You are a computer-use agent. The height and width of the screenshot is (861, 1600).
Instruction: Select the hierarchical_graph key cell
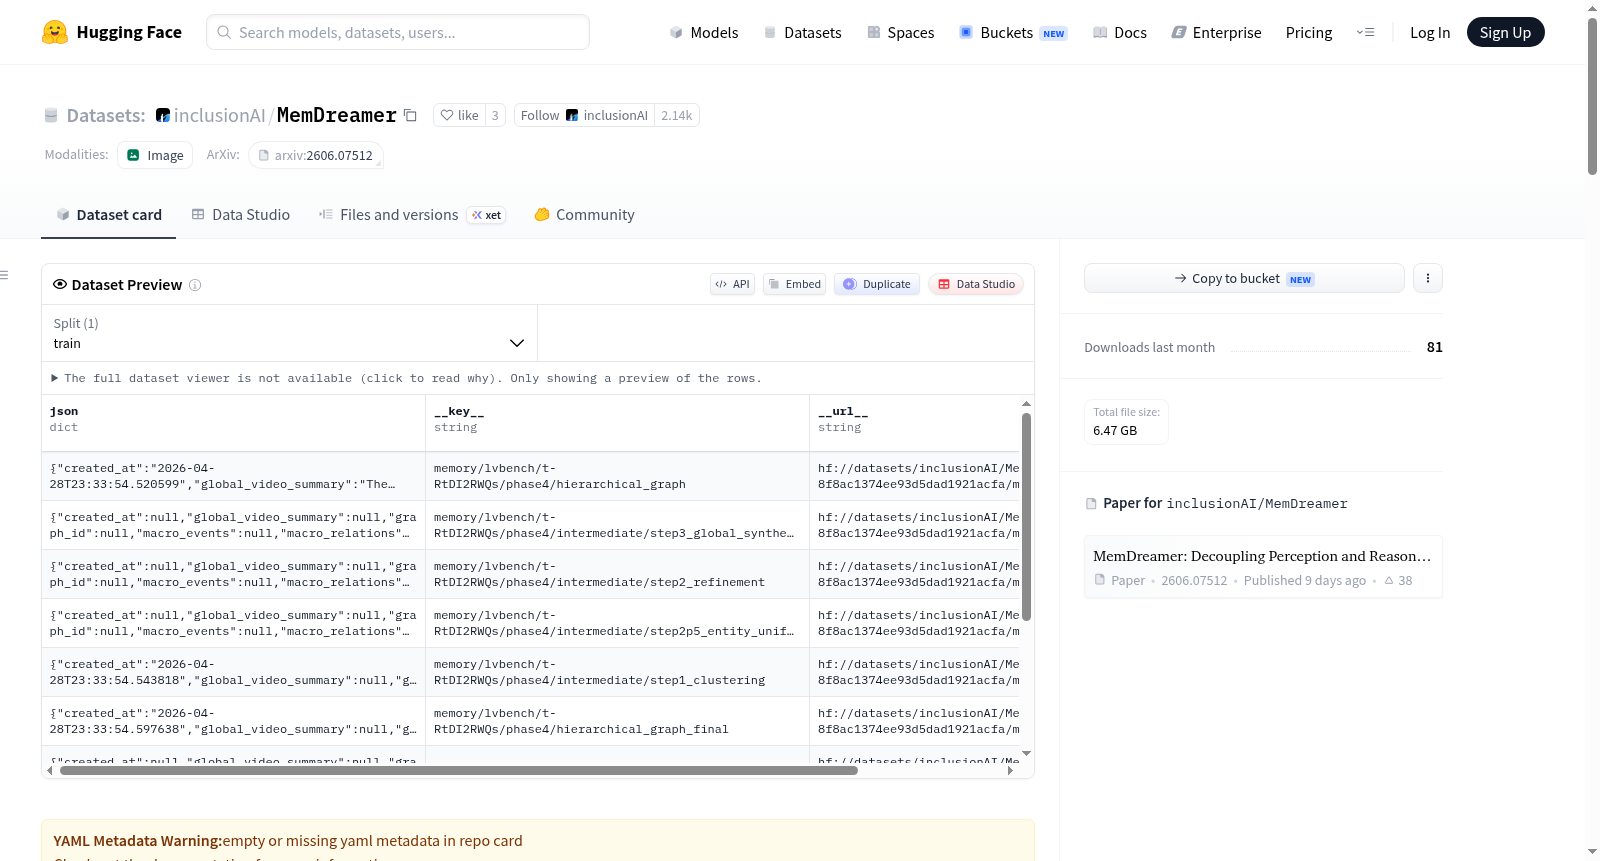(x=617, y=476)
